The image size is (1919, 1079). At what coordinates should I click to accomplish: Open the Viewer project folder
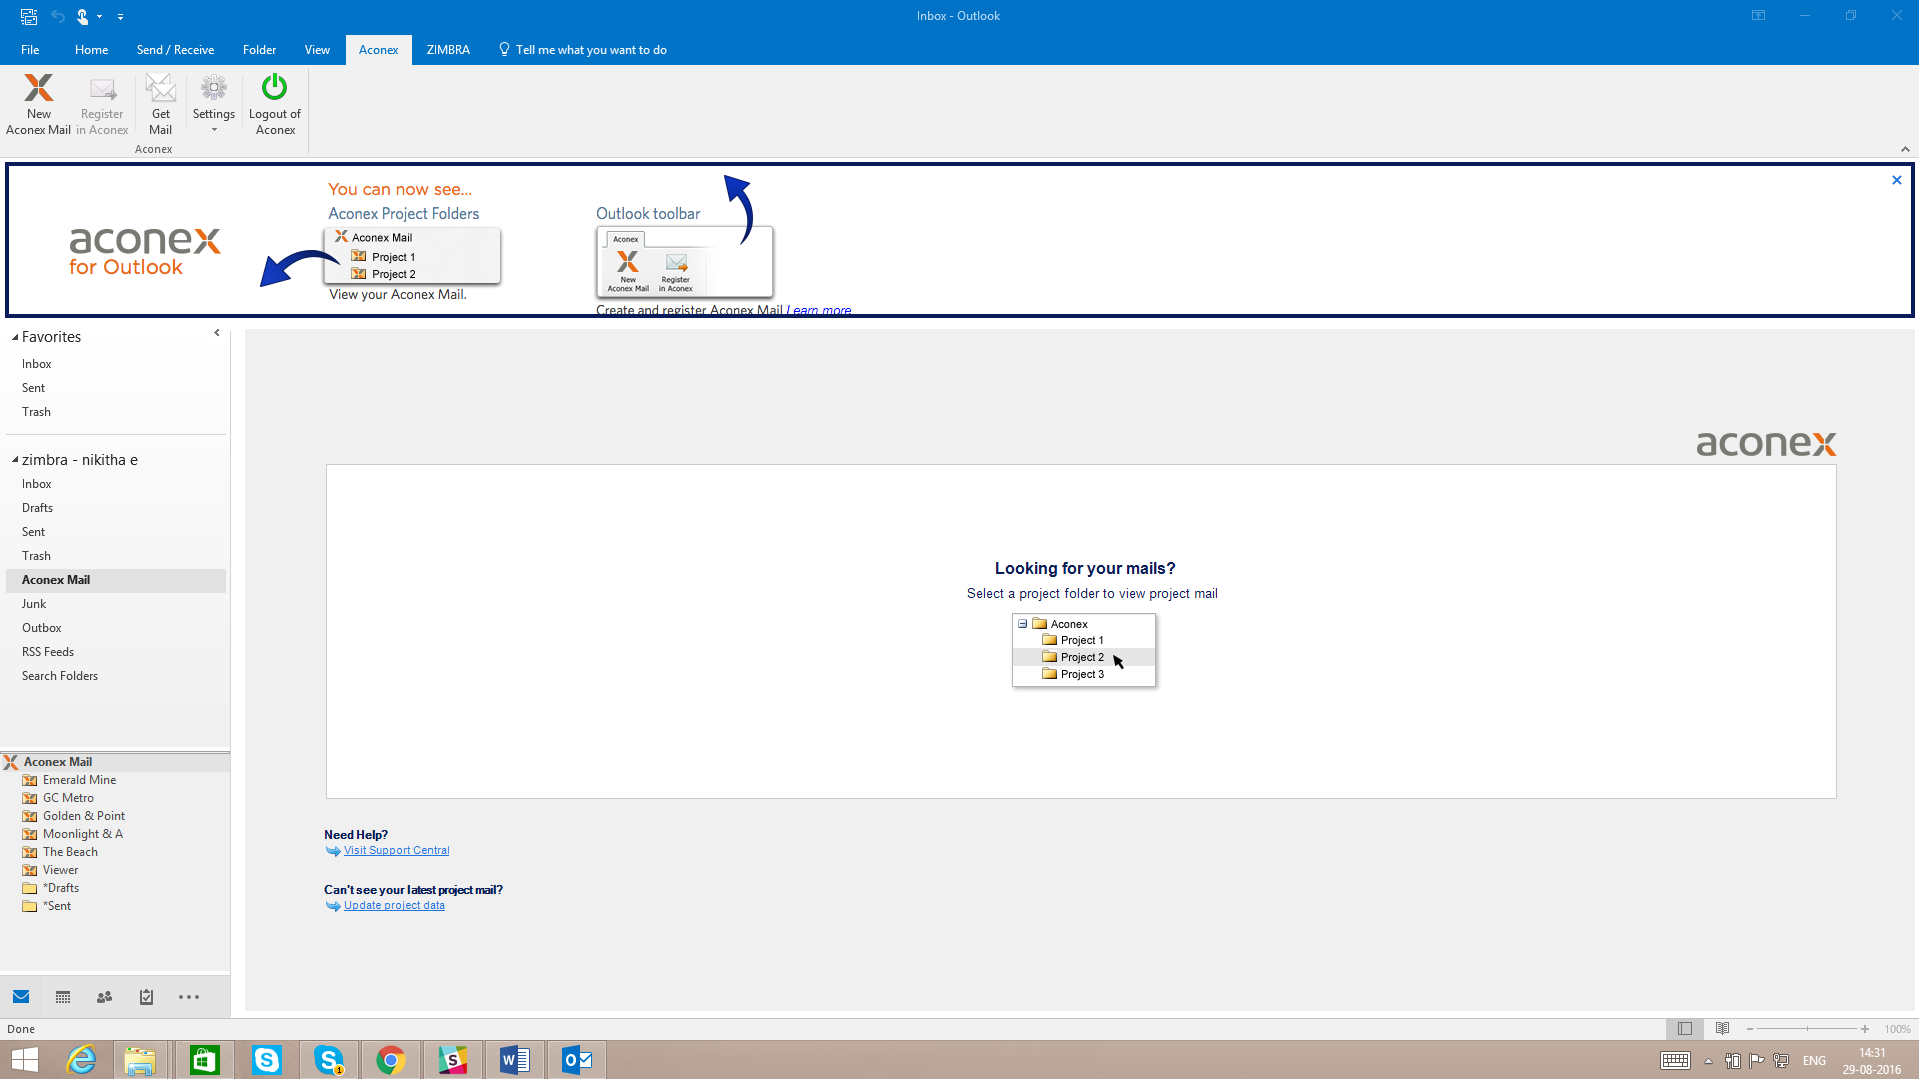coord(60,870)
